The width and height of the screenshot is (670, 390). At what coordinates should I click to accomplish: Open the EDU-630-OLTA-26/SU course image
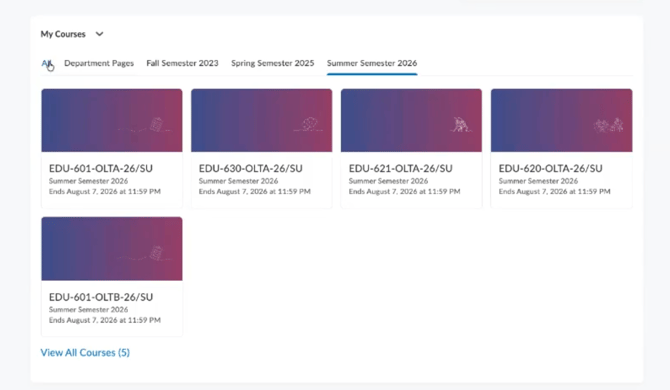coord(262,120)
